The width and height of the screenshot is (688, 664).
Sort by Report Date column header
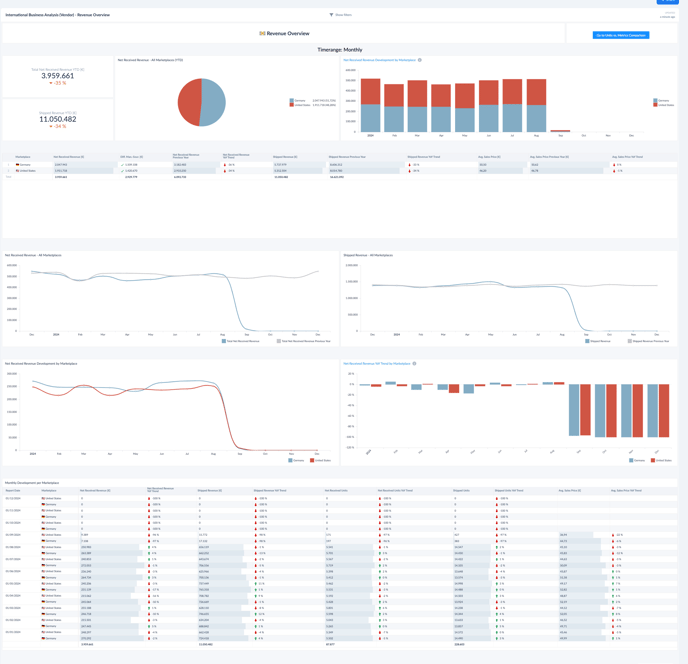(12, 490)
